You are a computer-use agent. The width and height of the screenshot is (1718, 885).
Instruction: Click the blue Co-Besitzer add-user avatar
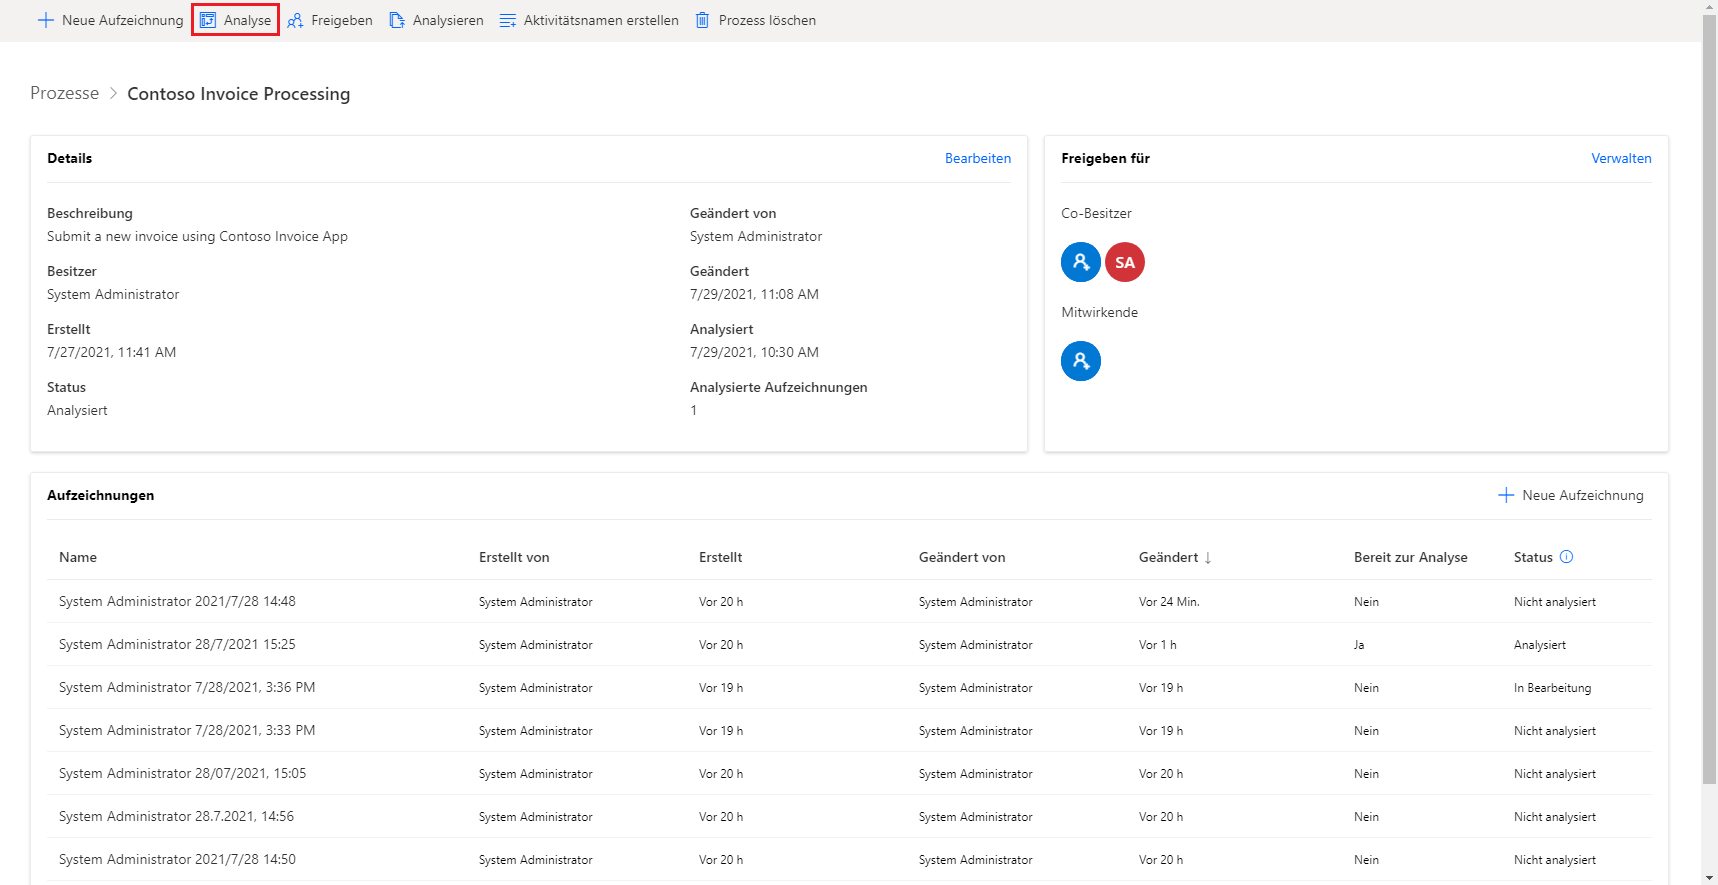point(1081,262)
